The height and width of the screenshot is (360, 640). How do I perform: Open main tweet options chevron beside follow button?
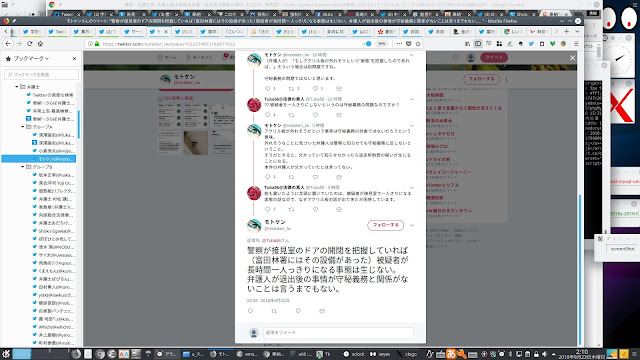coord(411,225)
